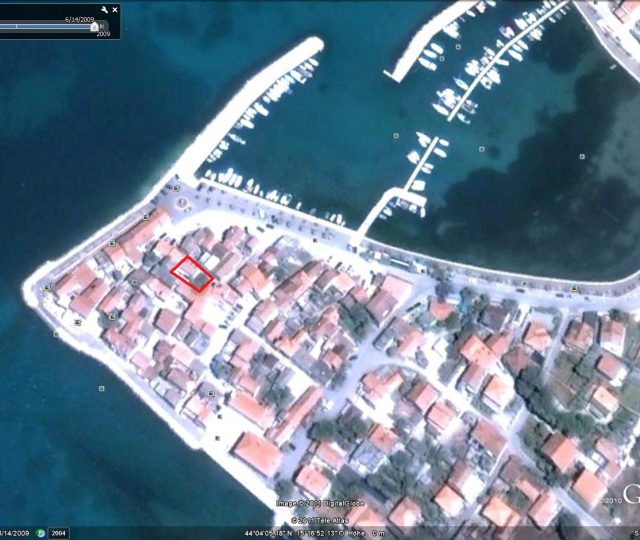
Task: Open photo icon in the sea southwest of town
Action: pyautogui.click(x=101, y=387)
